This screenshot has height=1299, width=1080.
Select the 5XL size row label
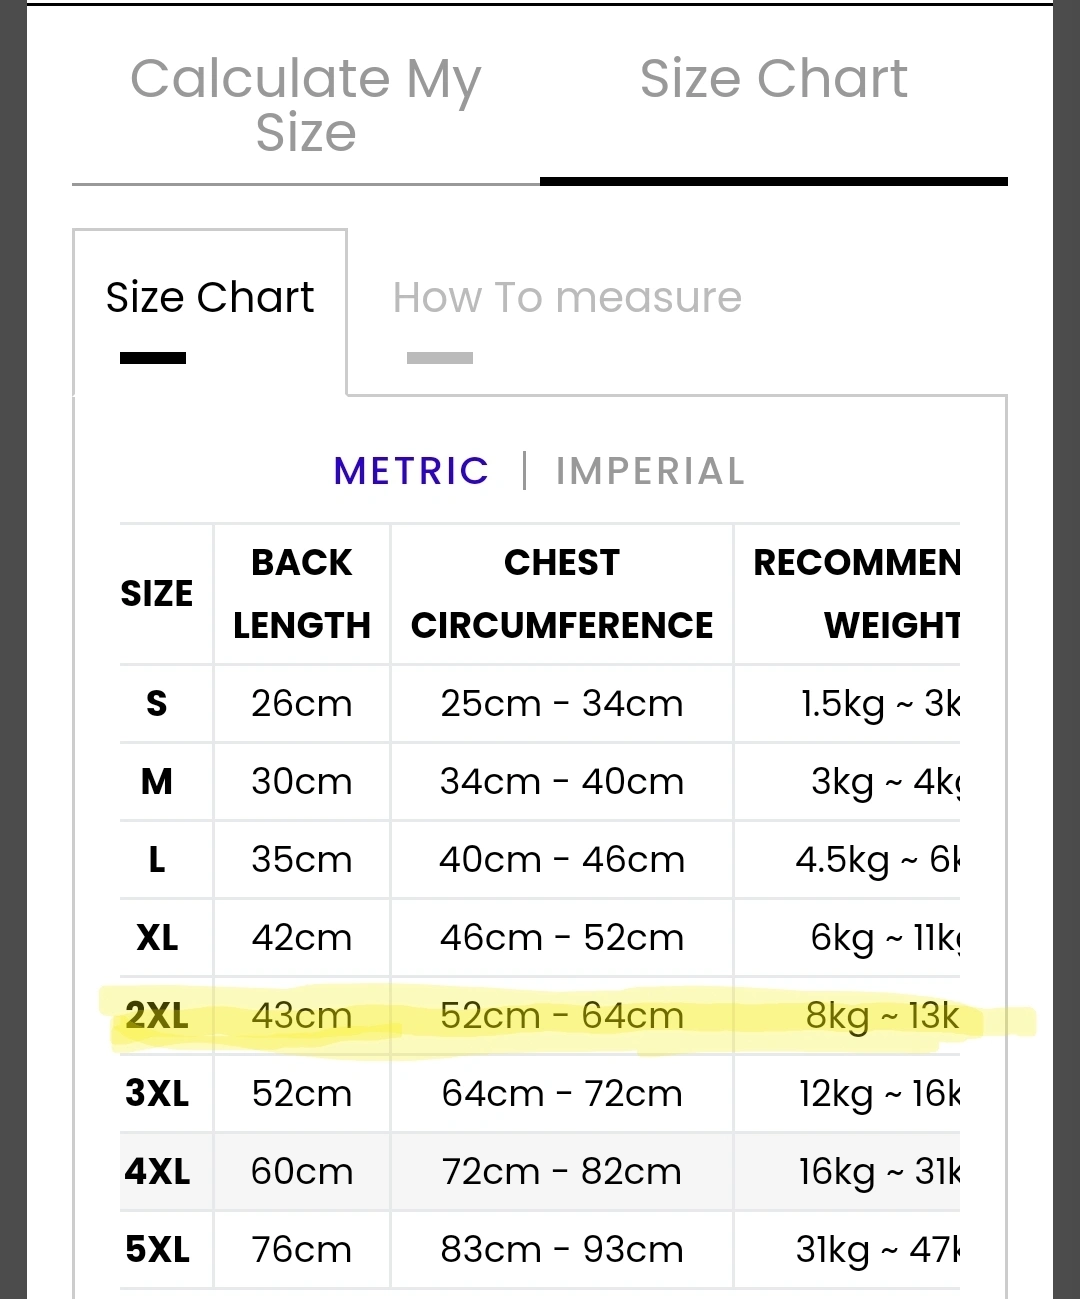[157, 1250]
